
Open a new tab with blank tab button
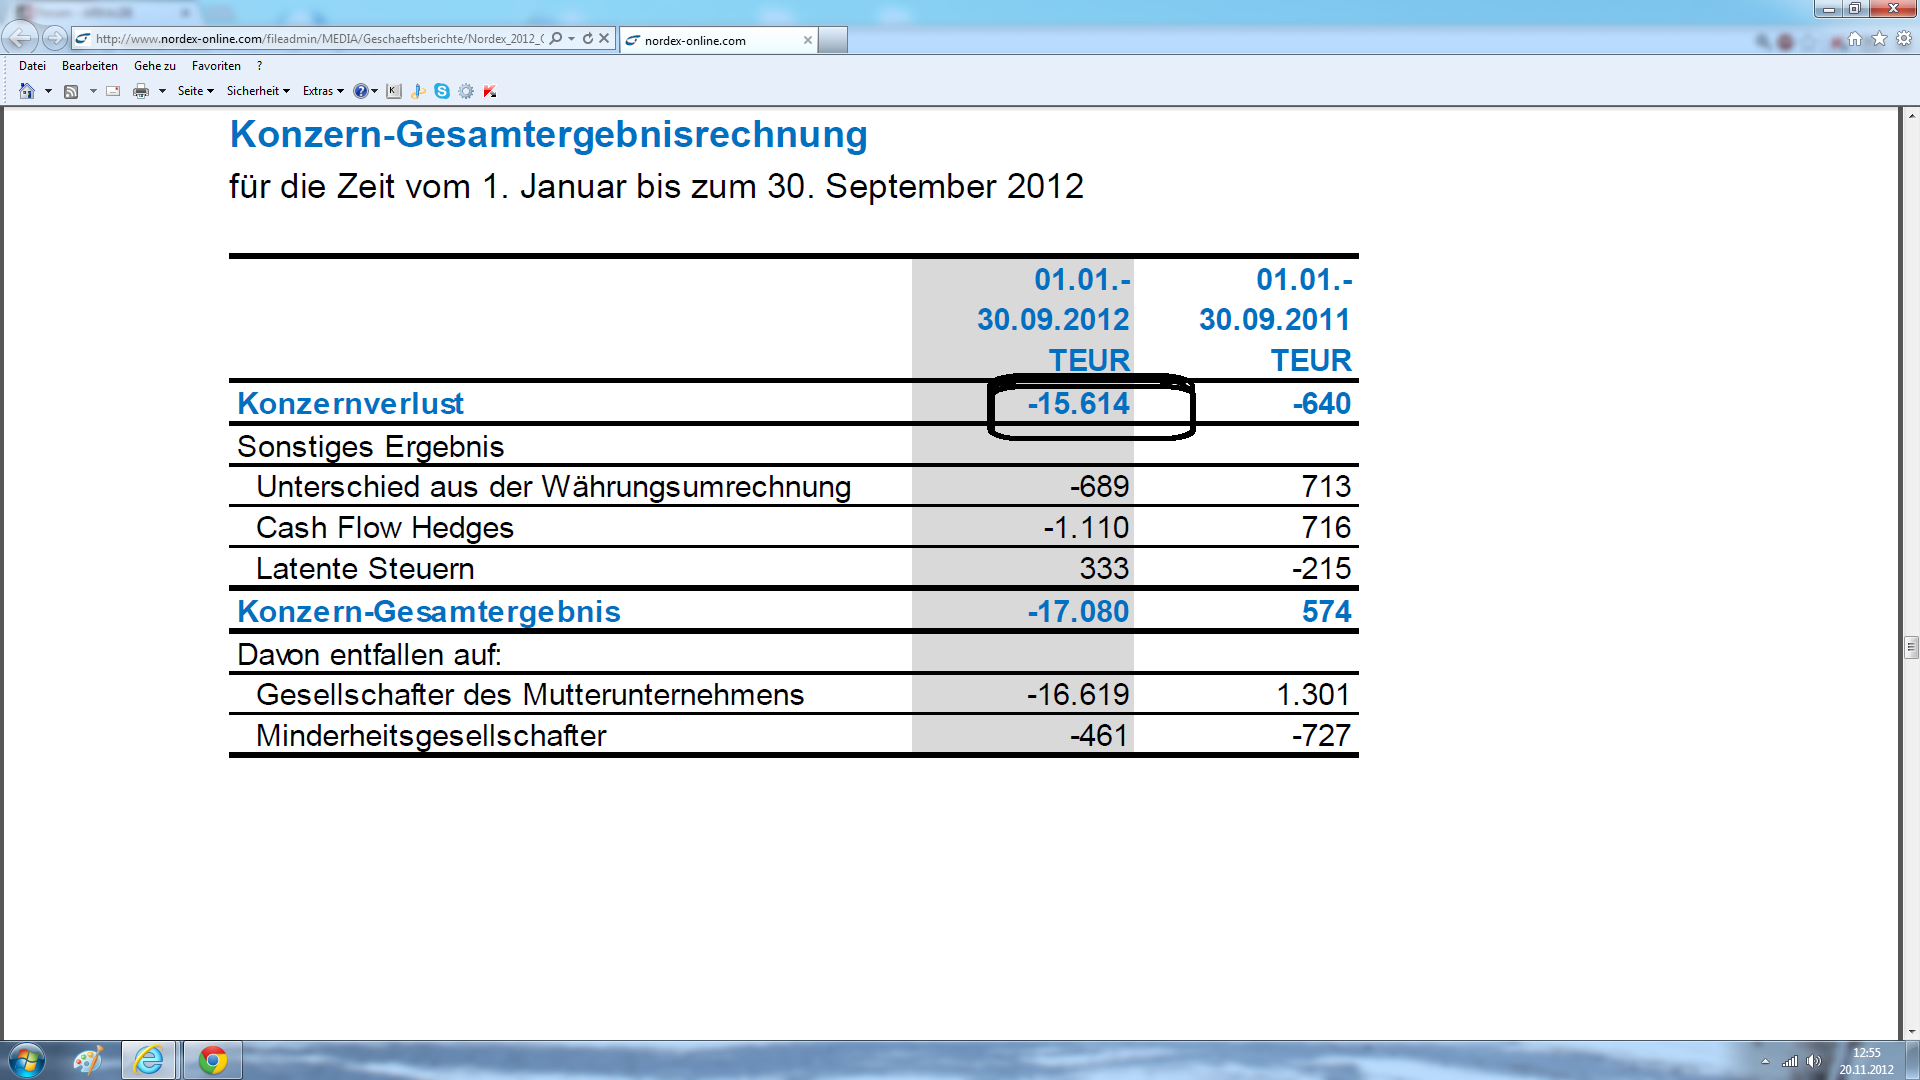click(x=833, y=40)
